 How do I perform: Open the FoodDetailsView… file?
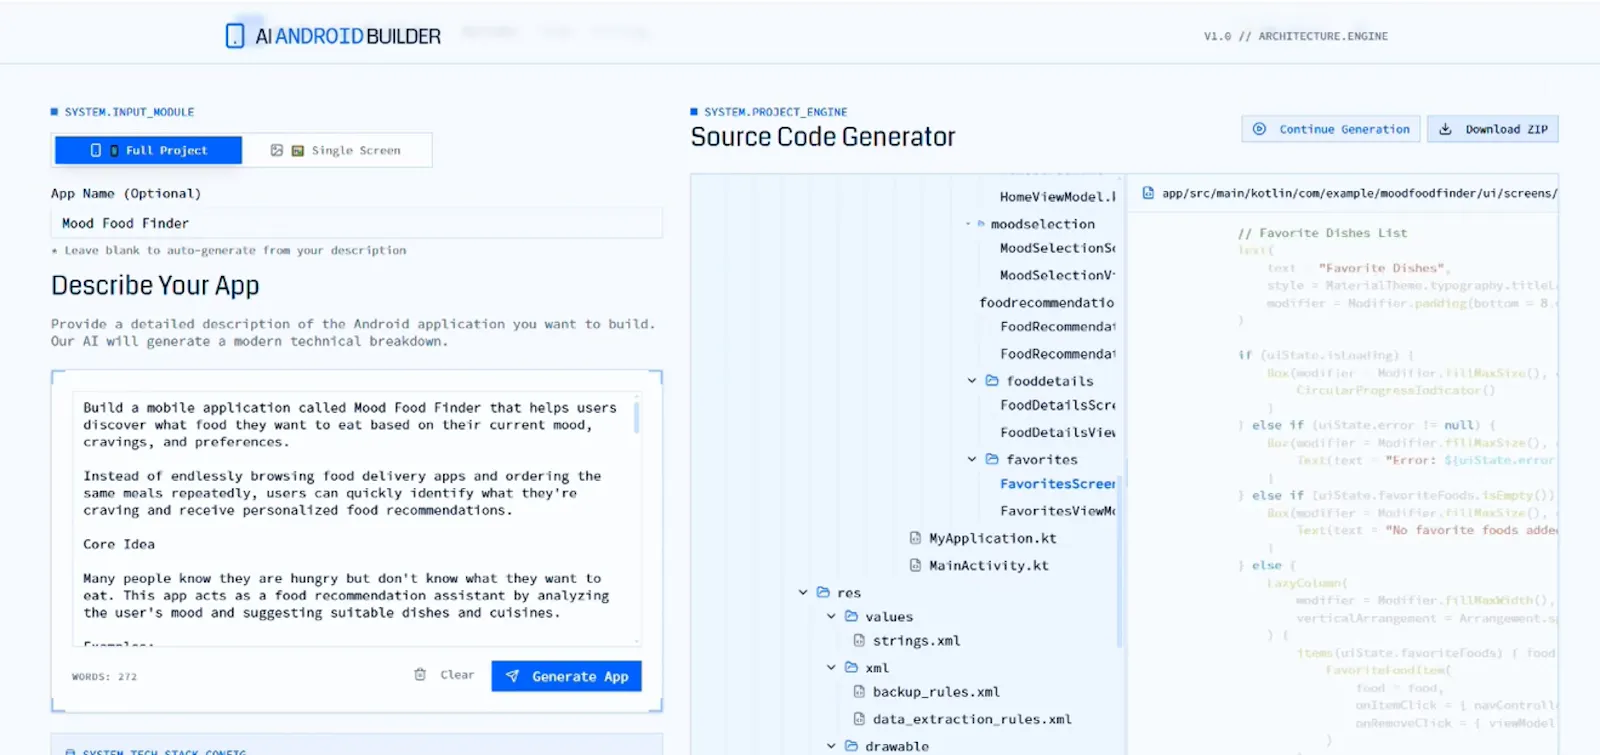tap(1057, 432)
